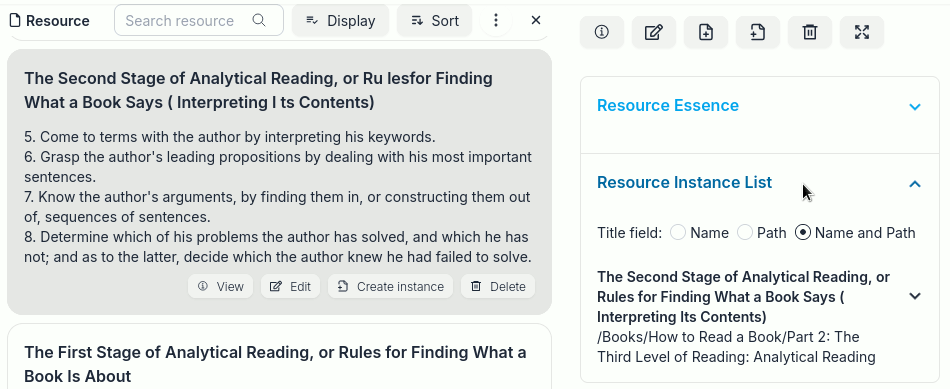
Task: Click the Resource document icon in header
Action: [15, 21]
